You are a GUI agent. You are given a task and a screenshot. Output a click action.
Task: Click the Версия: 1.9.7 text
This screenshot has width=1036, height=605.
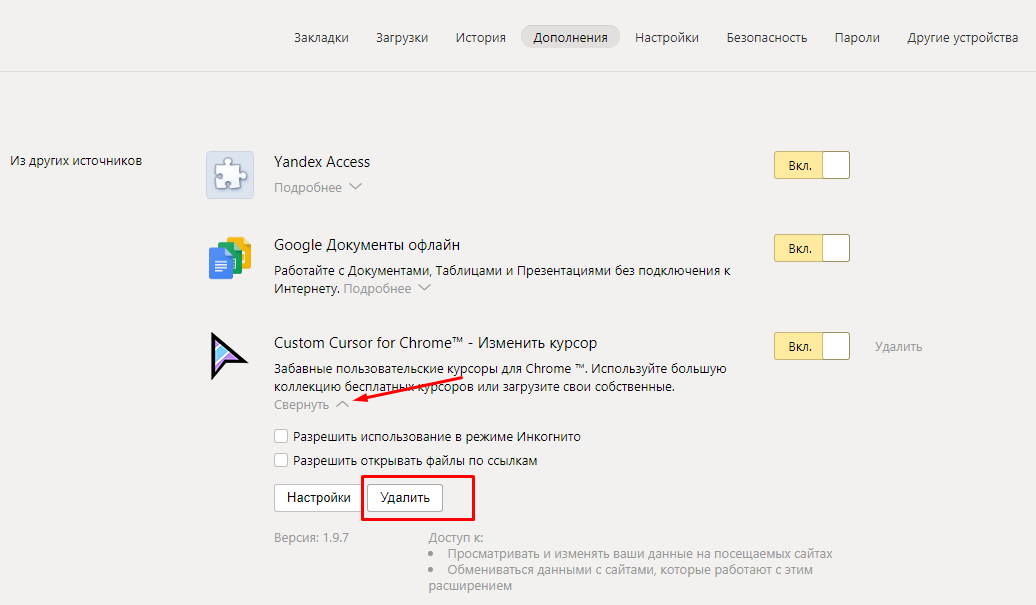[311, 538]
